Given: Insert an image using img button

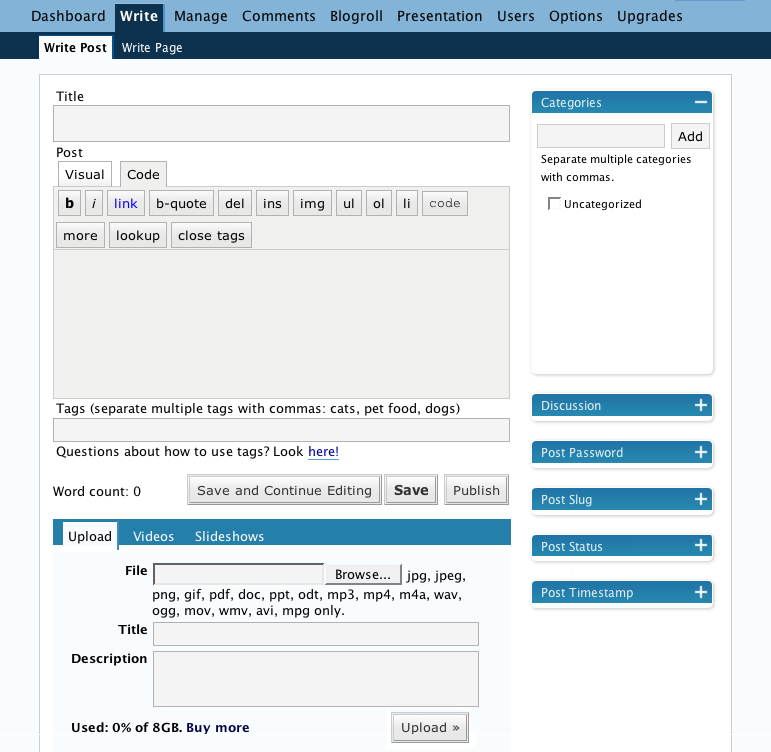Looking at the screenshot, I should click(x=312, y=203).
